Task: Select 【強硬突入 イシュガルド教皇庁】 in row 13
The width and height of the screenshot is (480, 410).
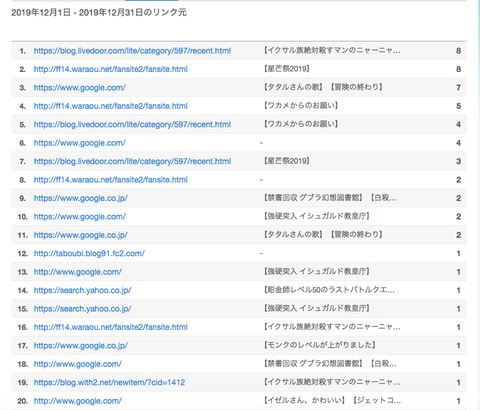Action: [317, 272]
